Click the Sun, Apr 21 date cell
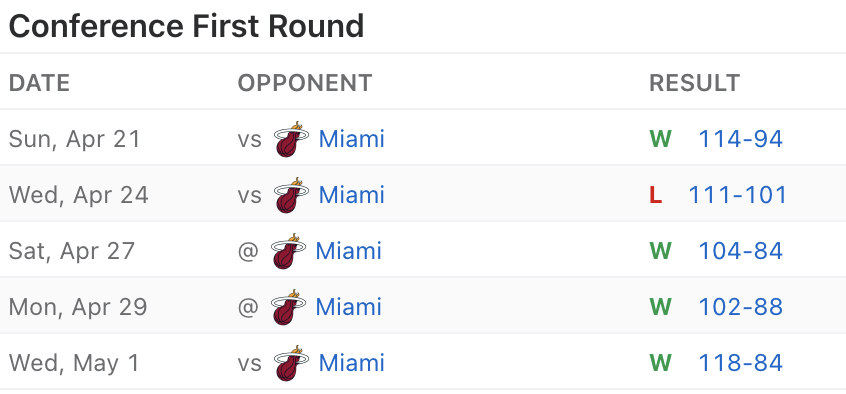This screenshot has height=394, width=846. click(74, 139)
